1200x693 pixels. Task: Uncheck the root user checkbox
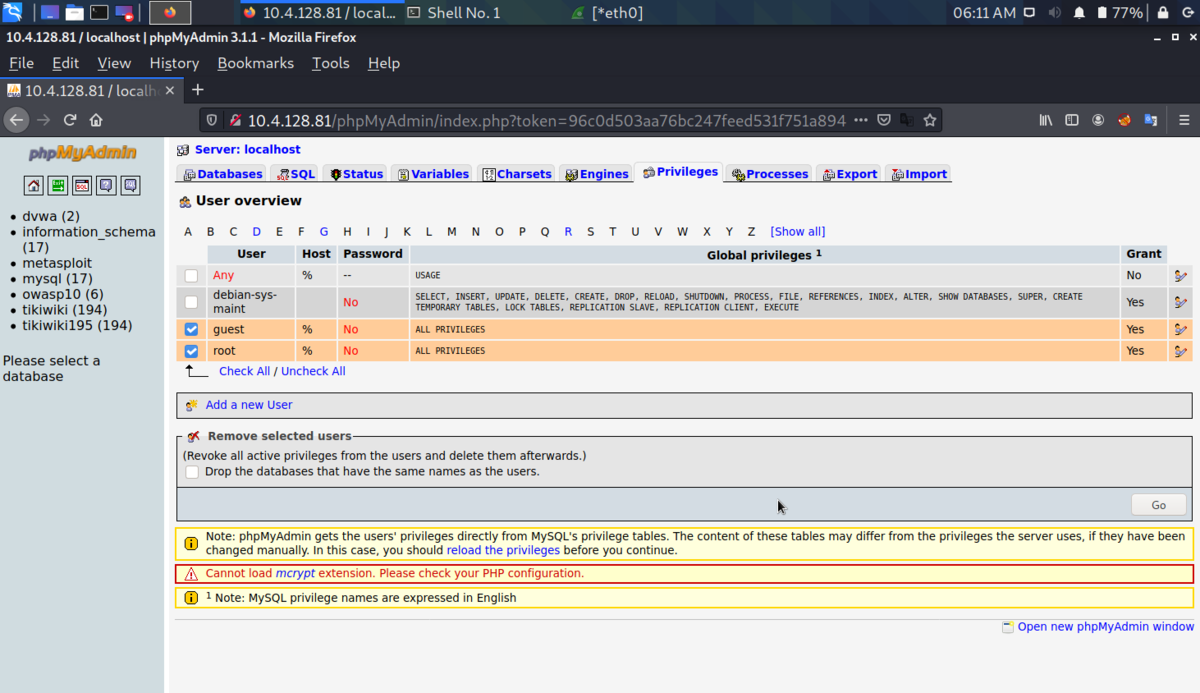[x=191, y=351]
